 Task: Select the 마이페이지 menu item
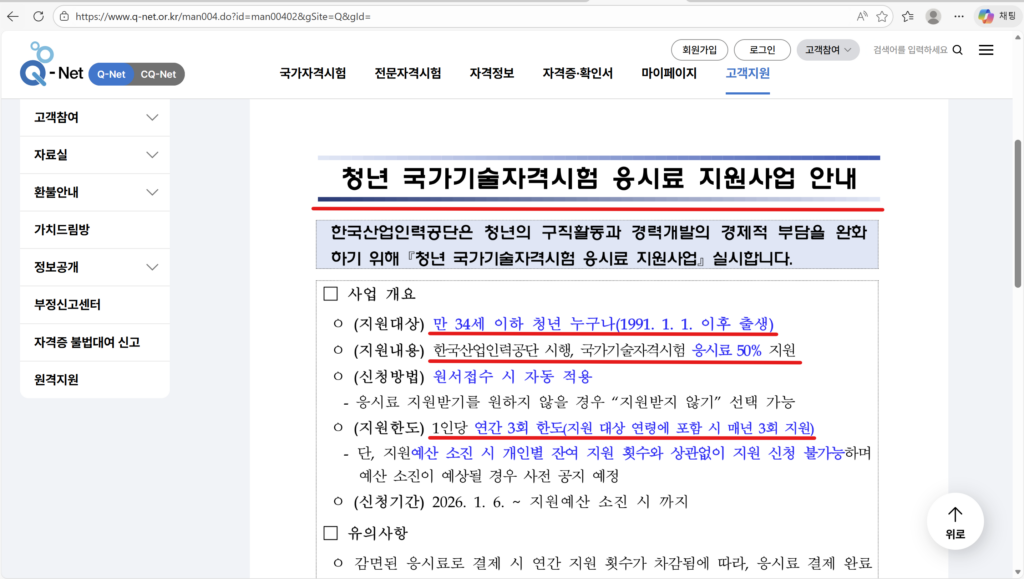tap(670, 73)
